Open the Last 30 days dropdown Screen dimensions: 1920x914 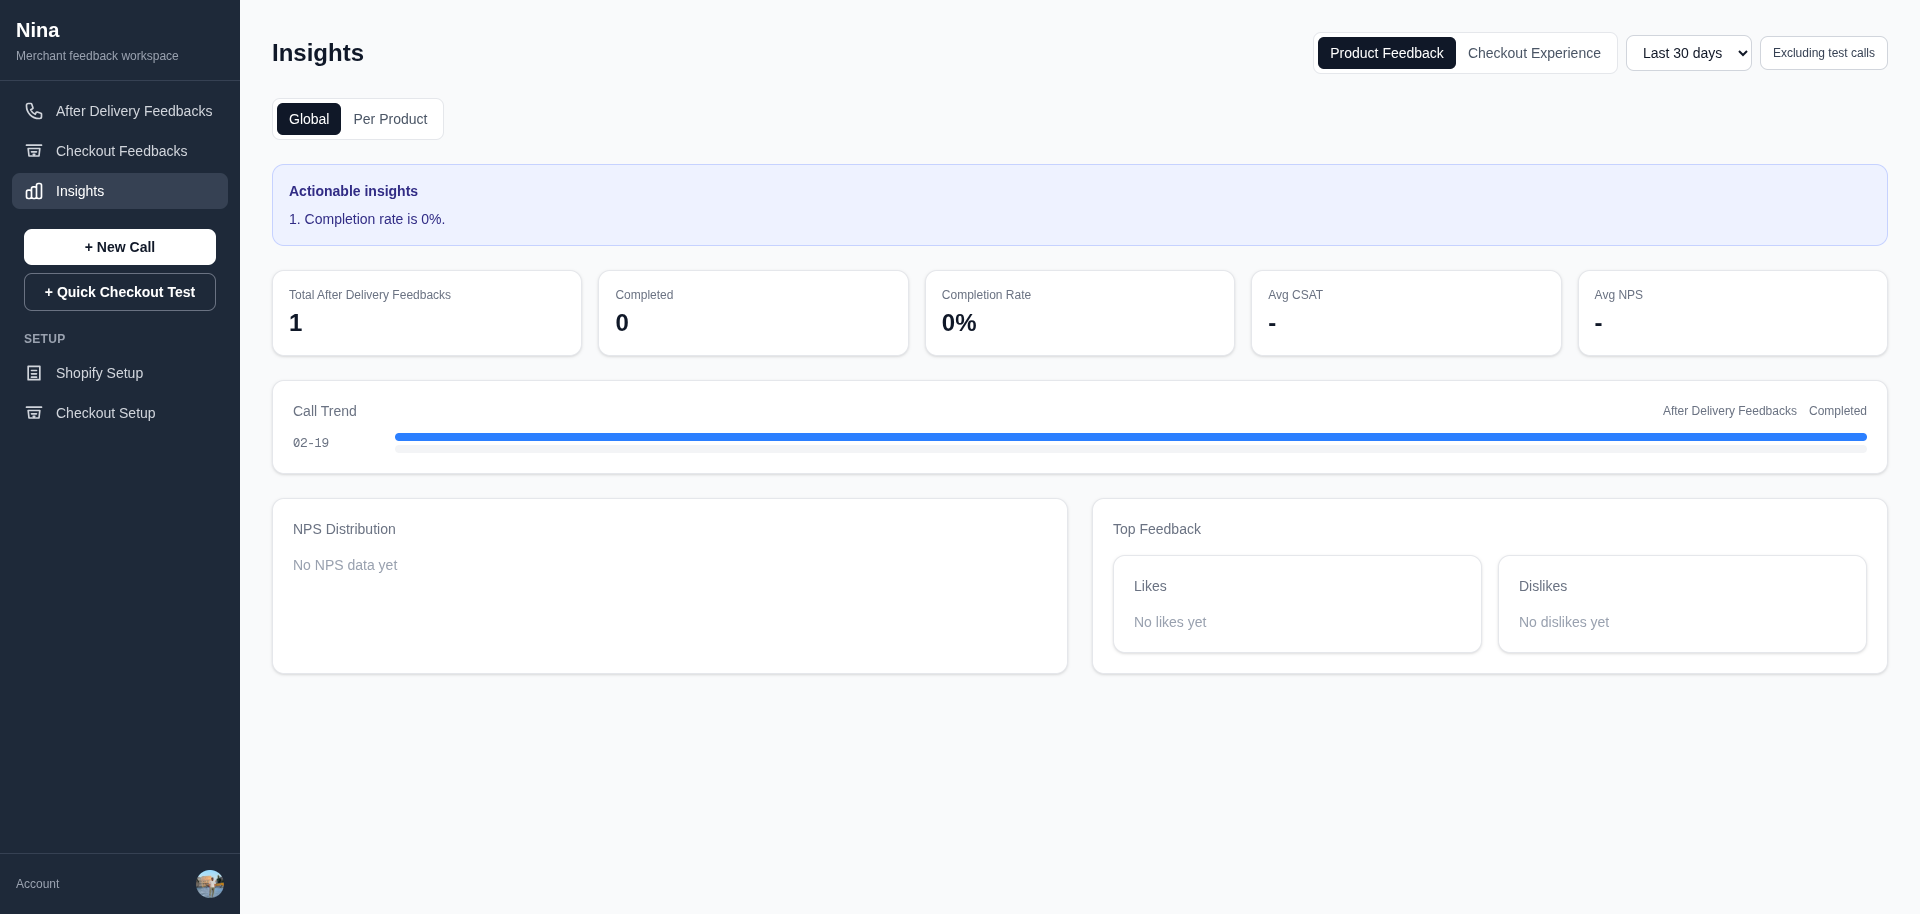1688,53
